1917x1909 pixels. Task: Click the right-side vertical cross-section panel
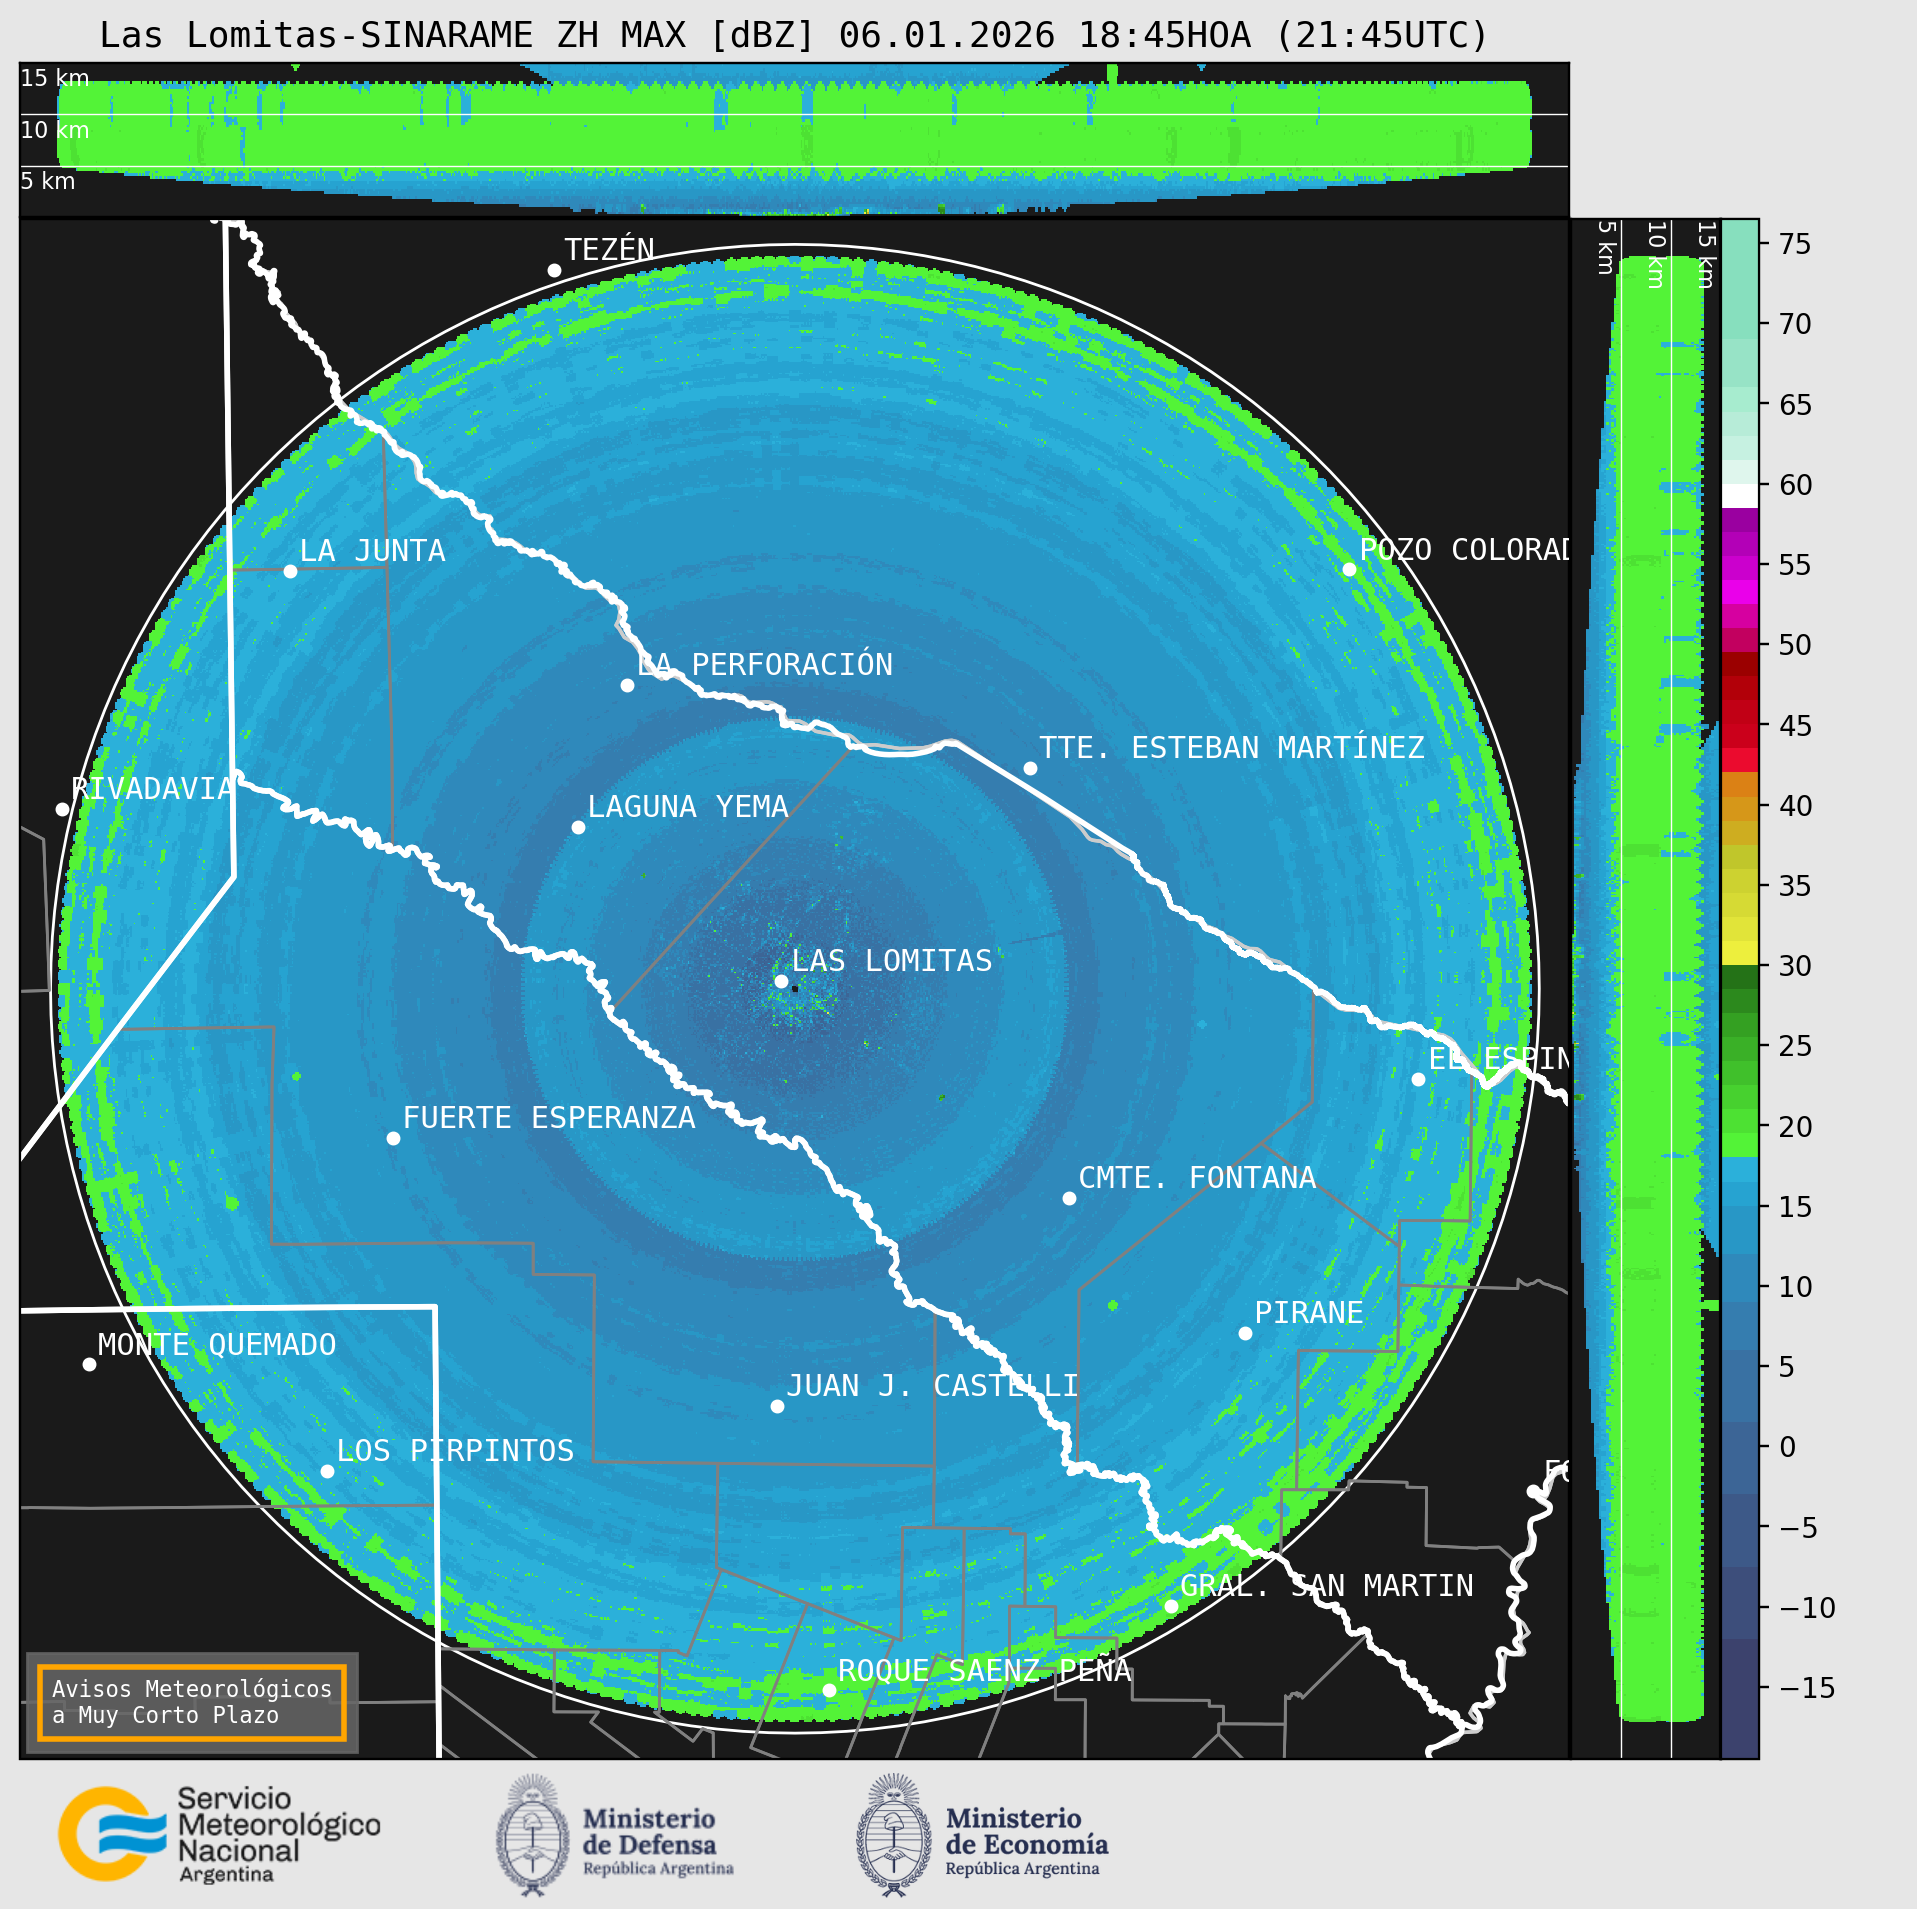point(1644,988)
